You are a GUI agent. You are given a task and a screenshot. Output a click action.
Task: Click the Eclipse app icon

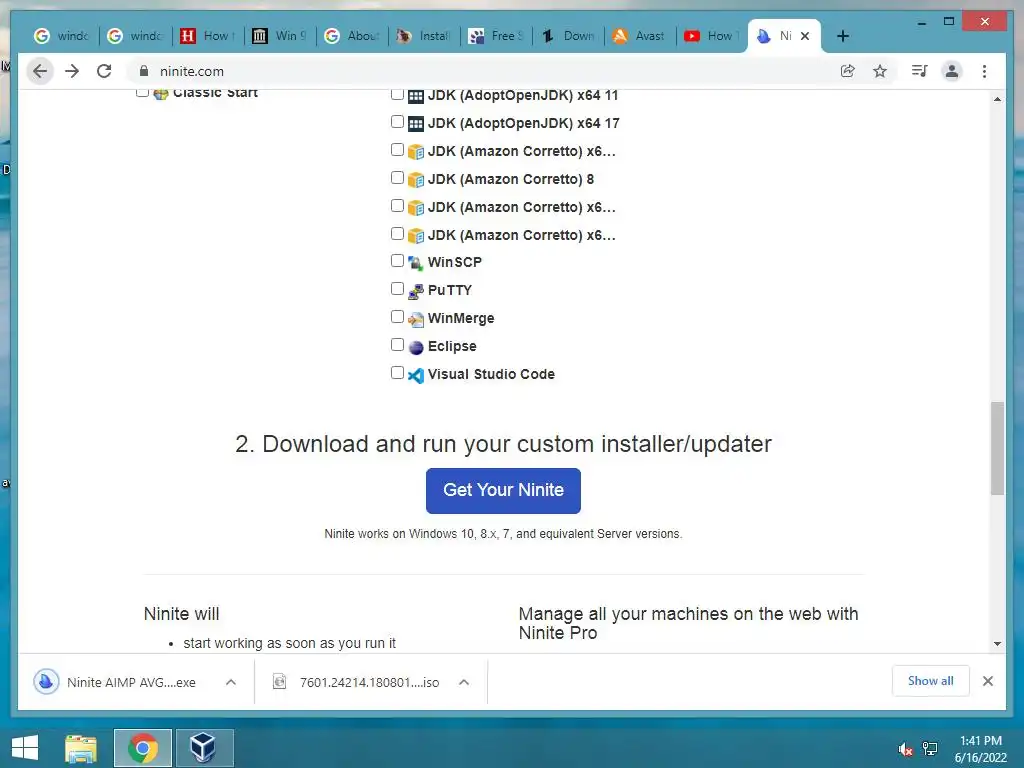(x=415, y=347)
